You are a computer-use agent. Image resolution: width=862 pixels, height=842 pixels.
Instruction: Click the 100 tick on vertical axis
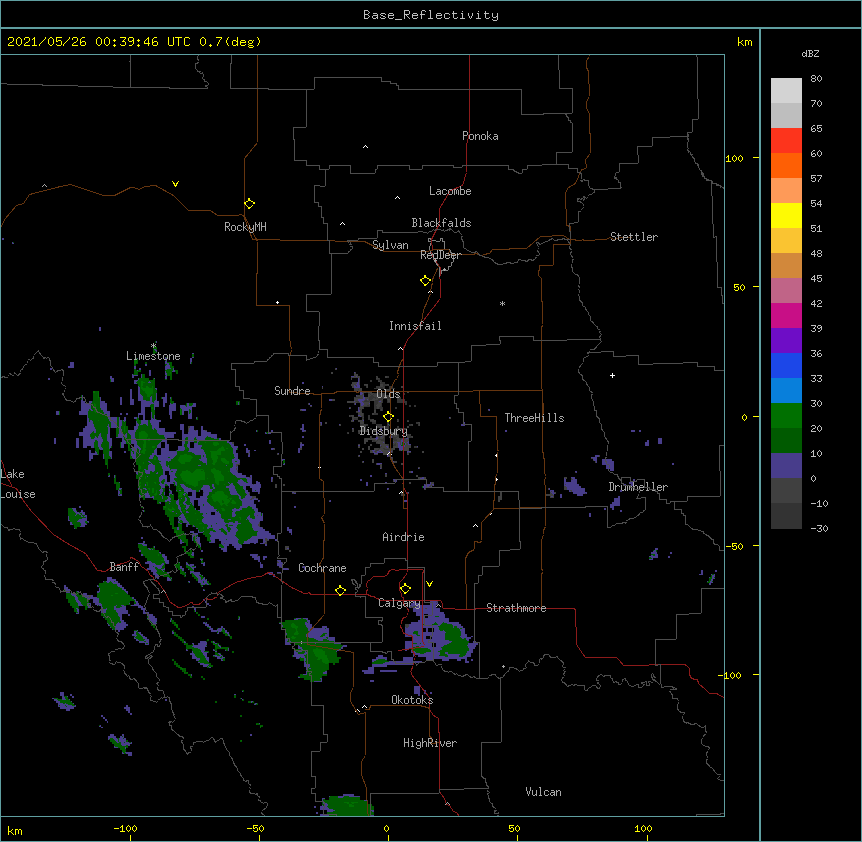coord(734,158)
